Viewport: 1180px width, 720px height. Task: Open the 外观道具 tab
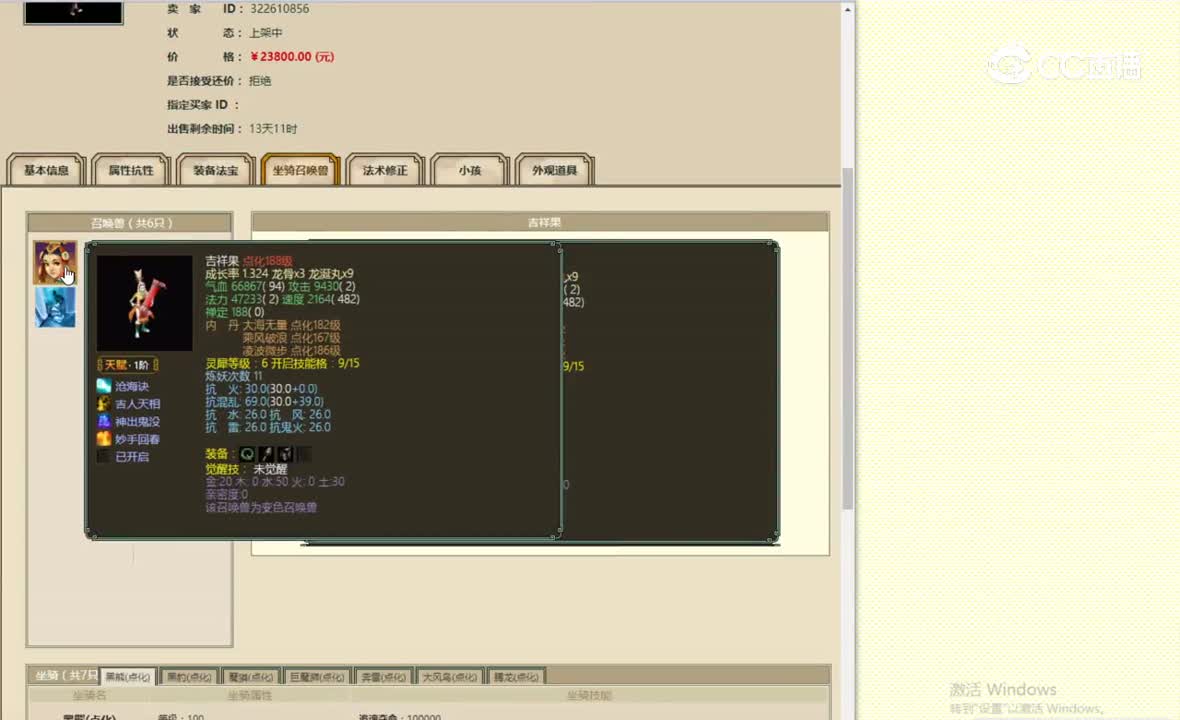tap(555, 170)
